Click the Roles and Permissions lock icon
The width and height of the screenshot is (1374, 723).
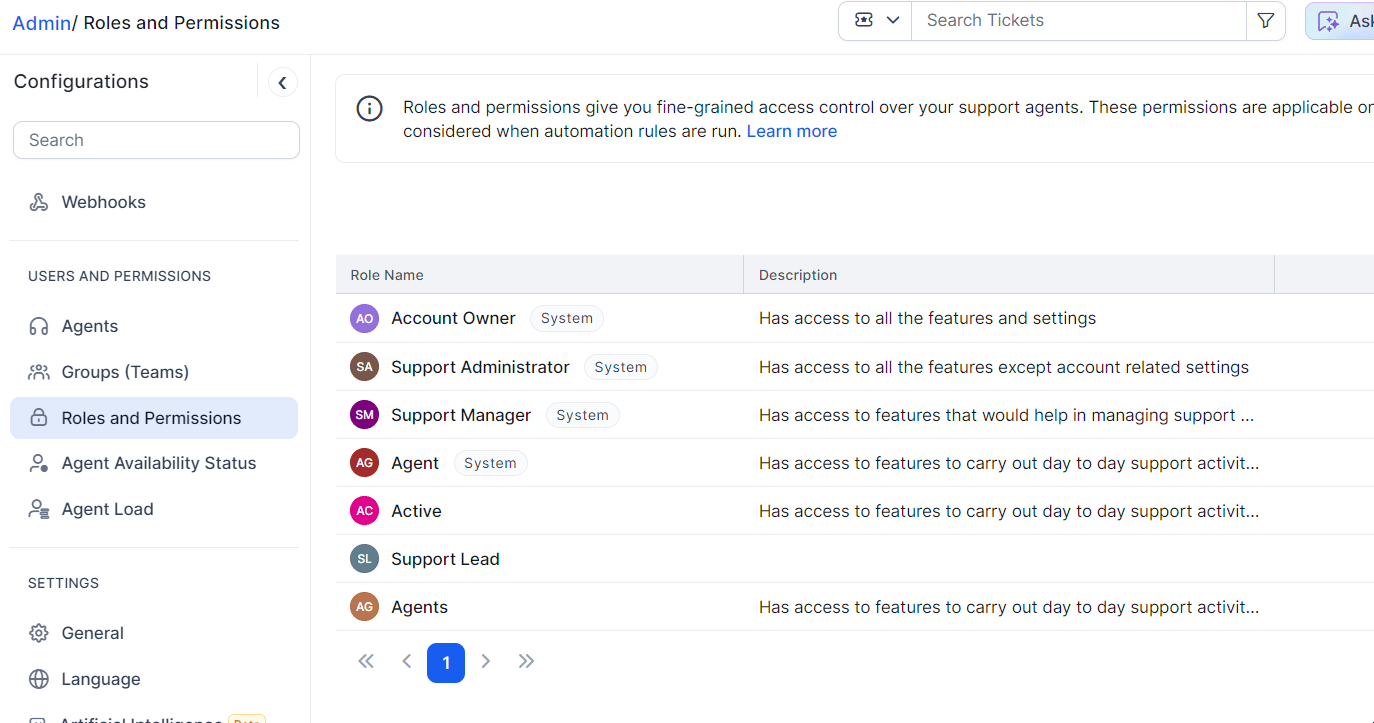39,418
